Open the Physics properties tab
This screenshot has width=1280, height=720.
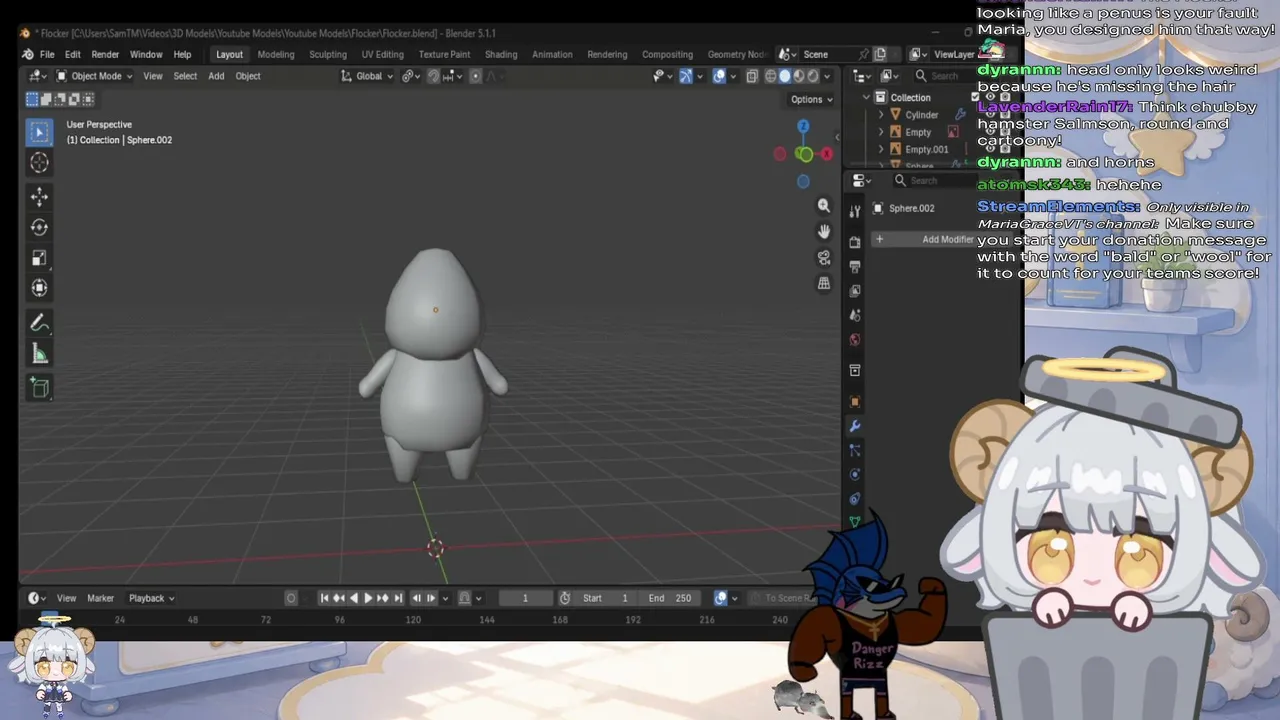855,474
